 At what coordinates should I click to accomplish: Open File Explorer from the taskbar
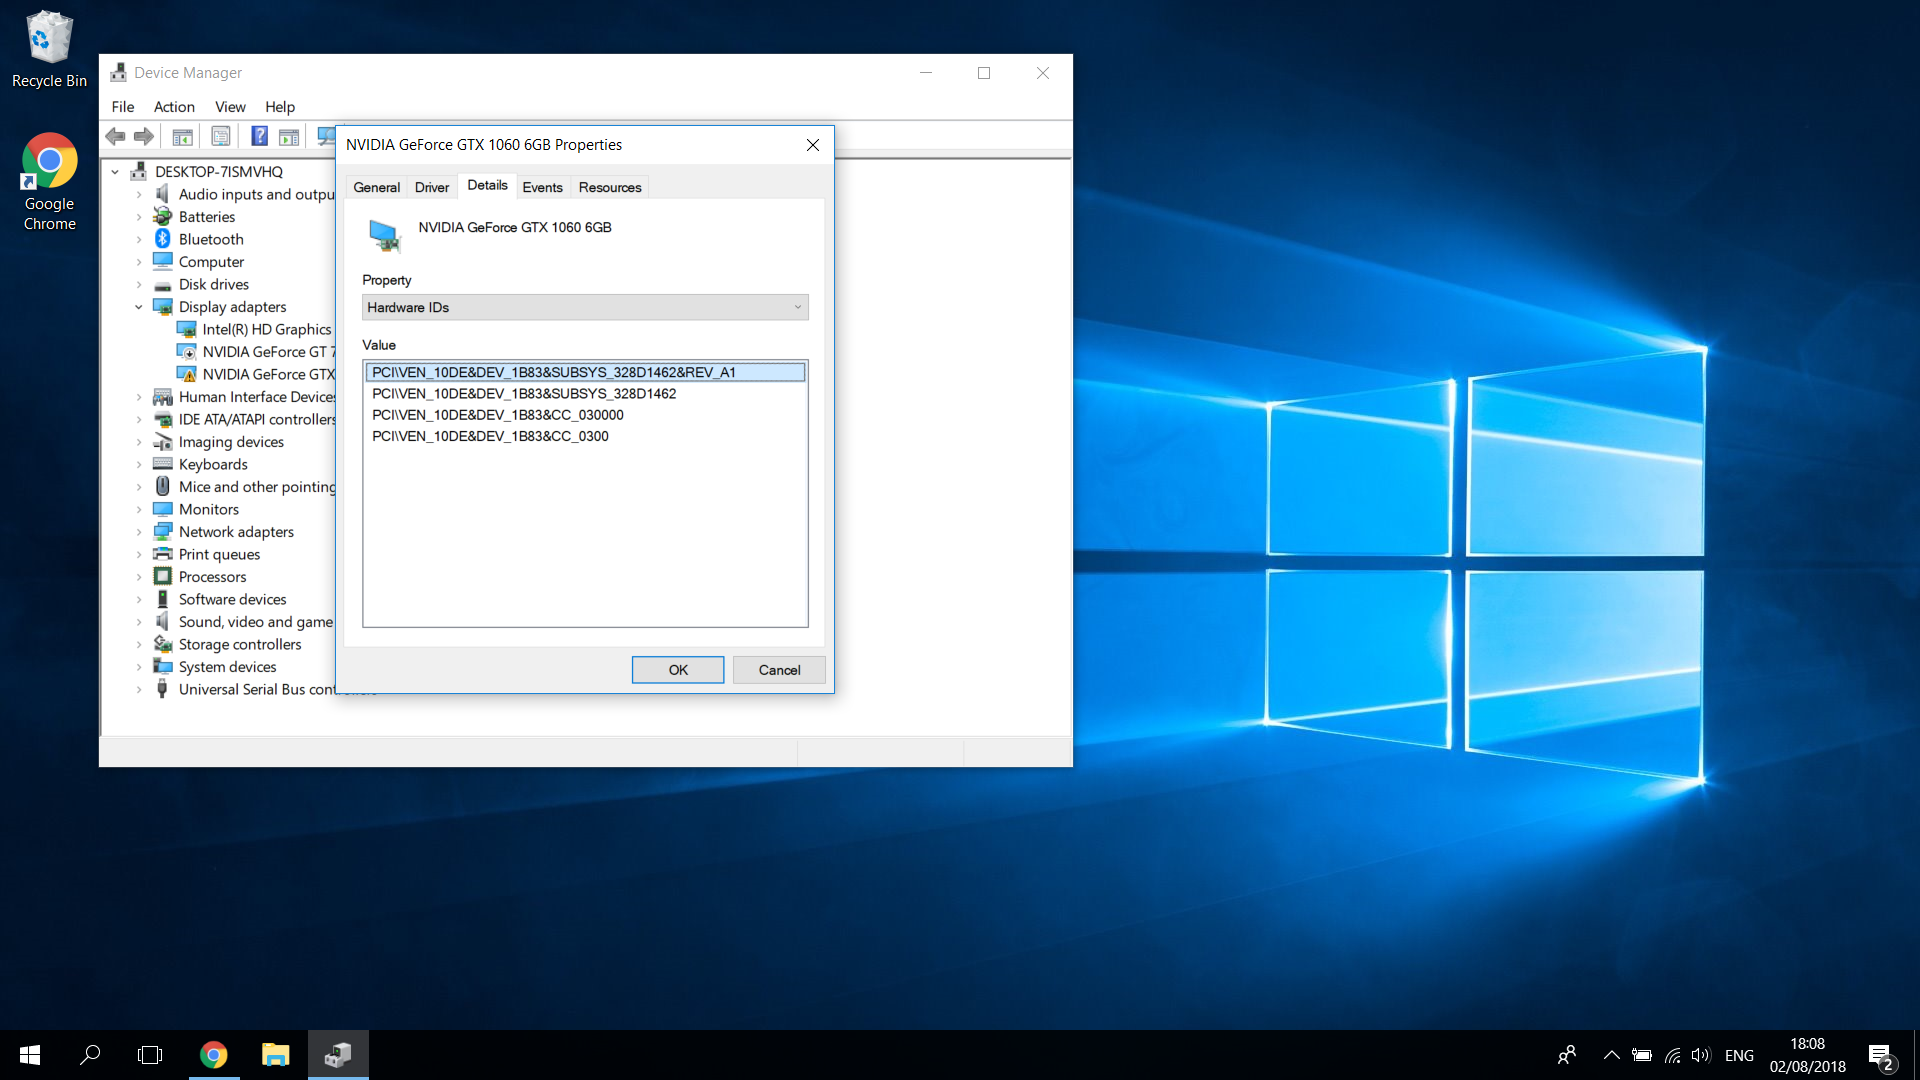click(x=275, y=1055)
